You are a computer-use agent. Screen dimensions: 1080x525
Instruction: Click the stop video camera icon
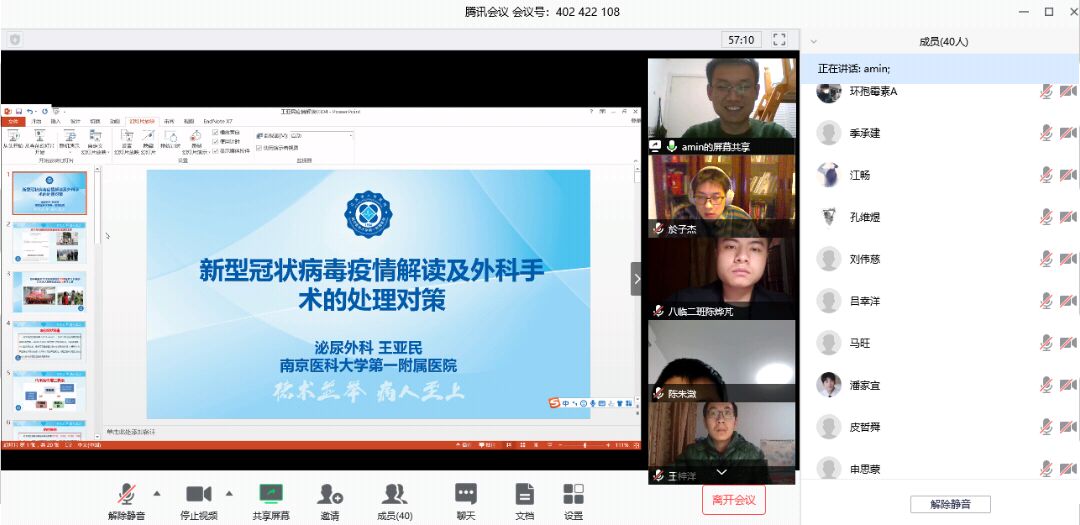198,494
